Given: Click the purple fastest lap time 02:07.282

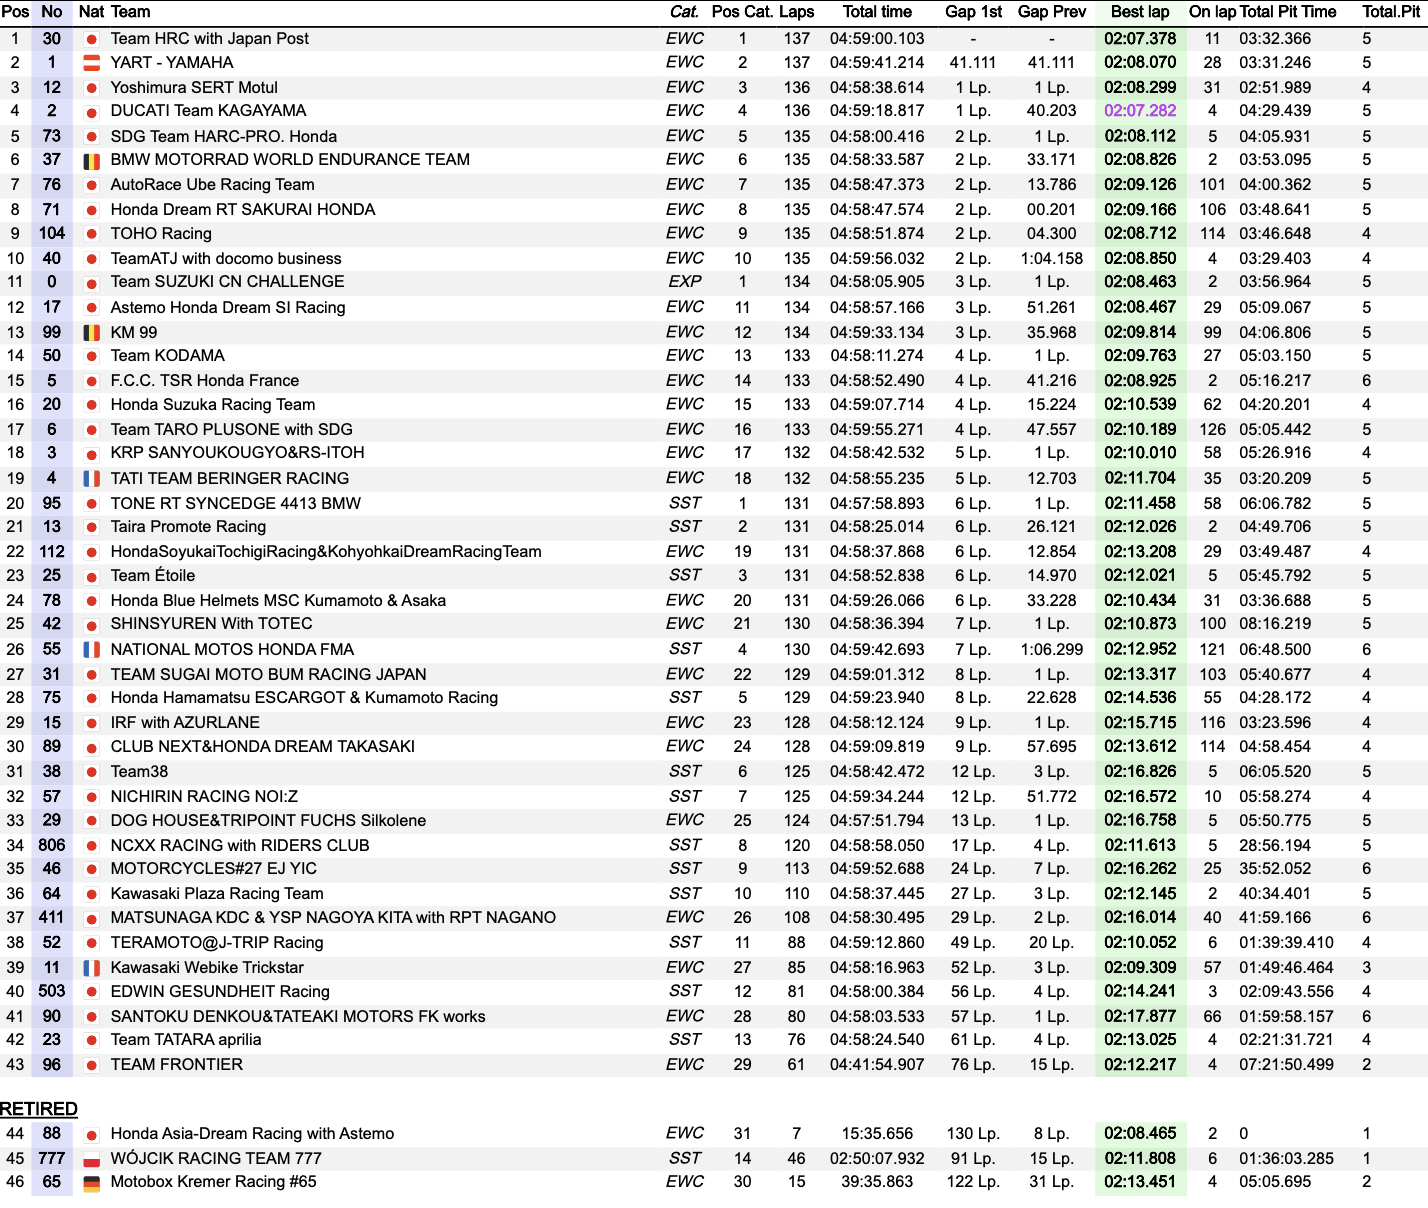Looking at the screenshot, I should (x=1140, y=111).
